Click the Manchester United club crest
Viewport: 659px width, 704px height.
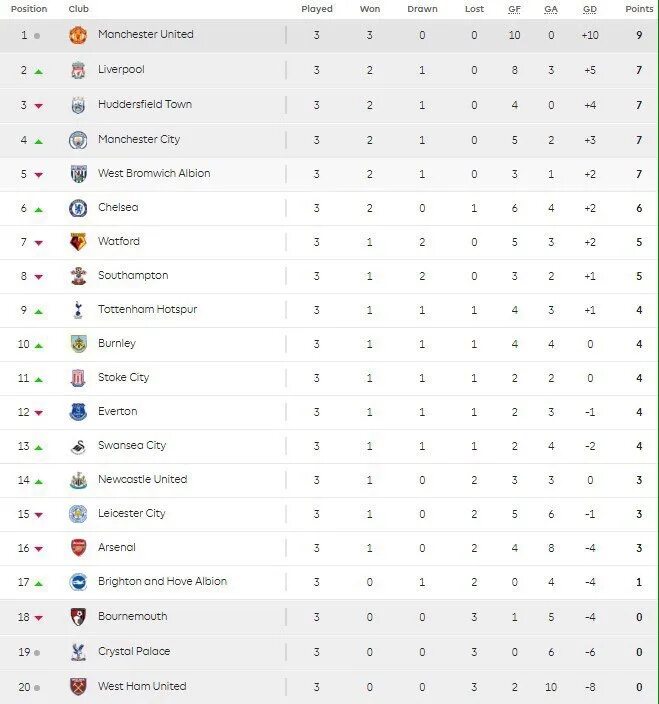click(x=78, y=35)
